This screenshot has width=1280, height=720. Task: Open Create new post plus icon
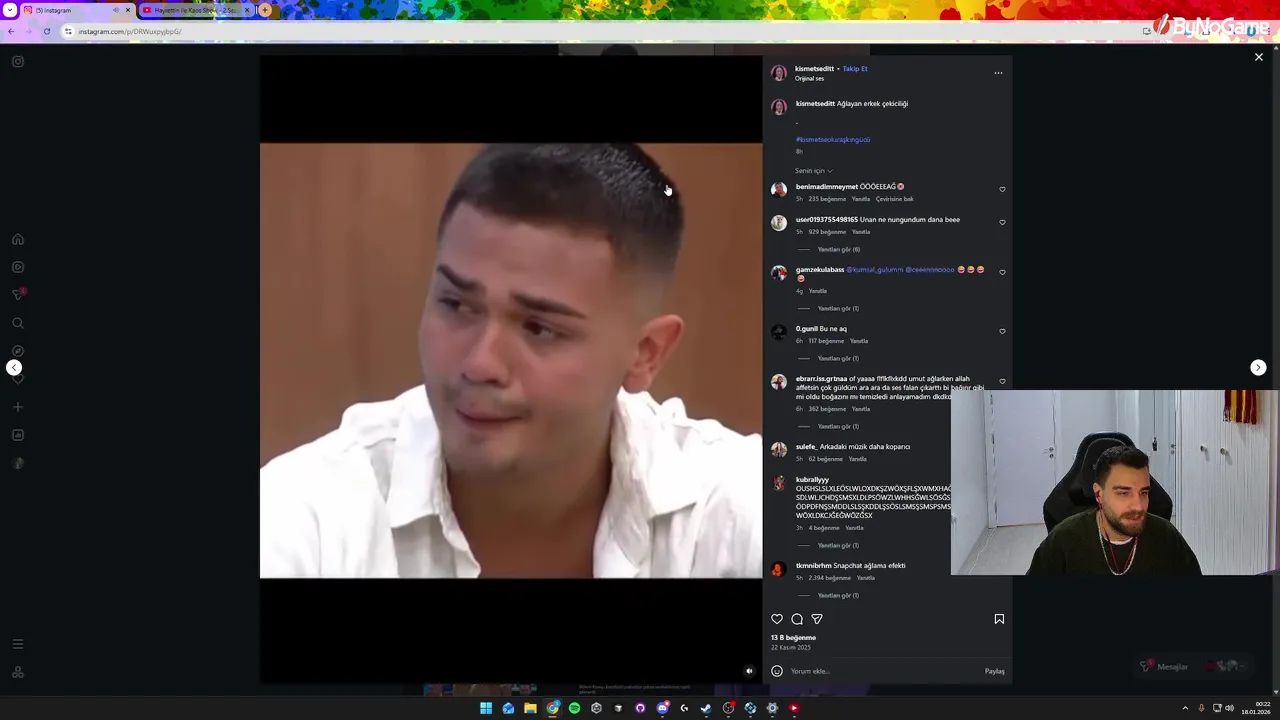tap(17, 407)
